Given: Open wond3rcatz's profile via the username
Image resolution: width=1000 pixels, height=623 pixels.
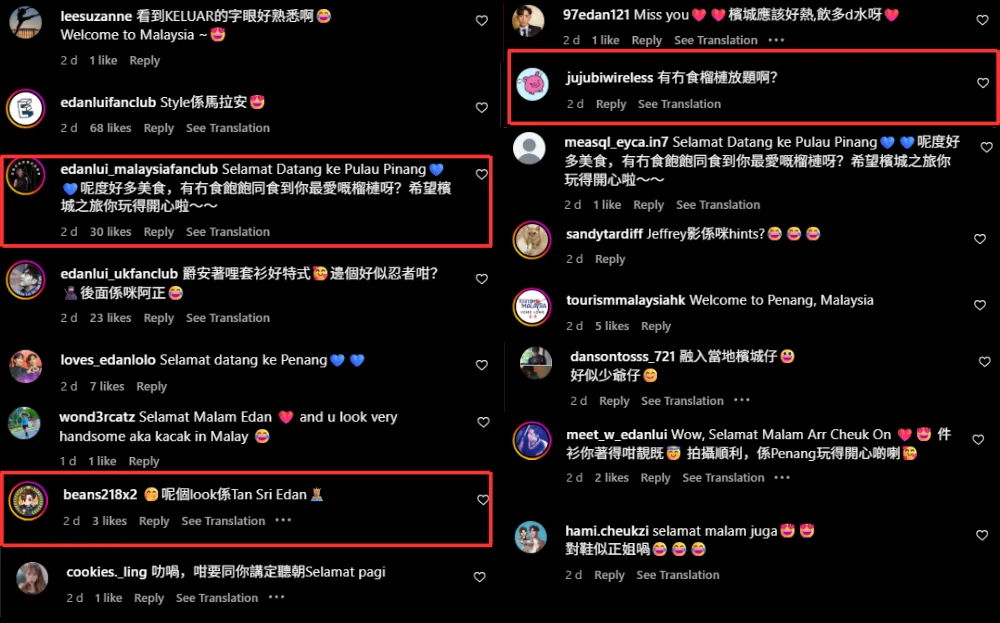Looking at the screenshot, I should pos(97,417).
